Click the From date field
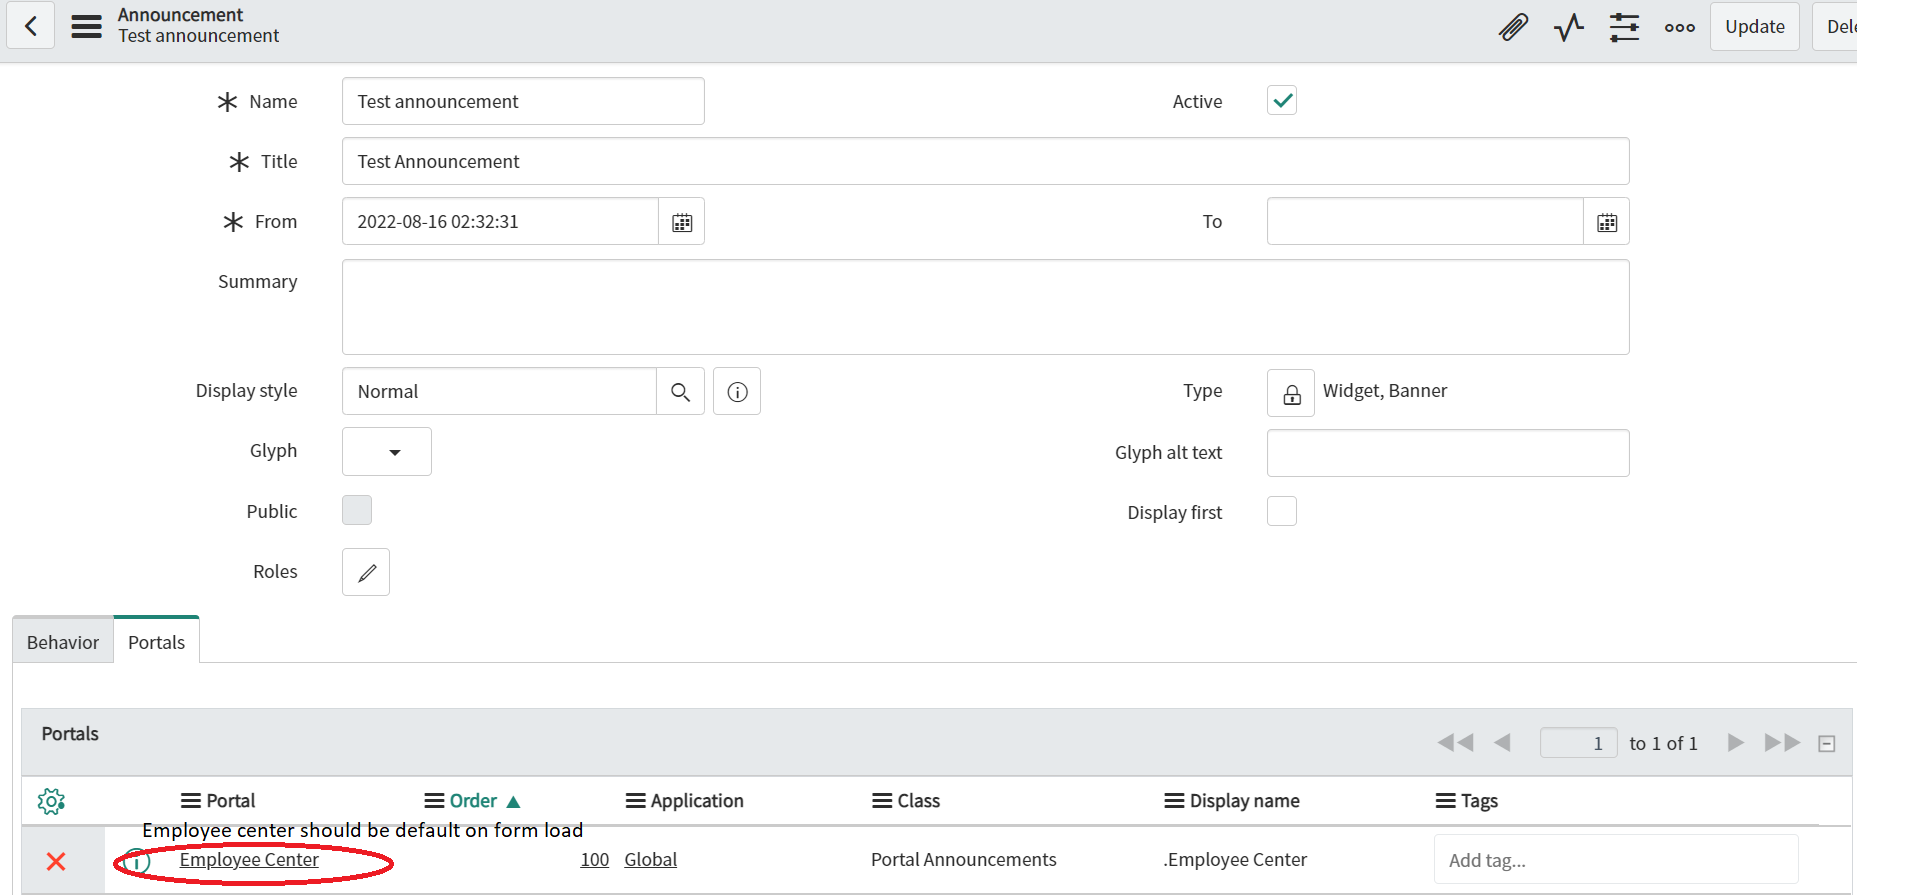Screen dimensions: 1914x895 coord(500,222)
